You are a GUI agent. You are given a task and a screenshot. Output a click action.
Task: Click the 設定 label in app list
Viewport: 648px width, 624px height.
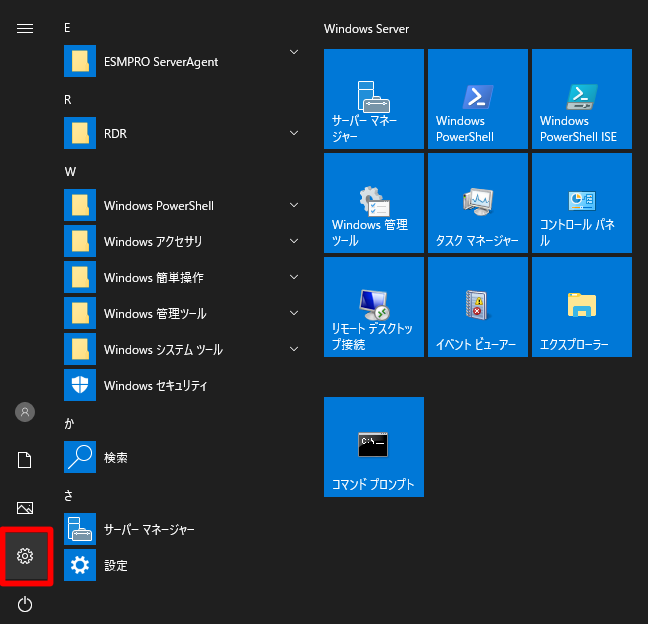(116, 565)
